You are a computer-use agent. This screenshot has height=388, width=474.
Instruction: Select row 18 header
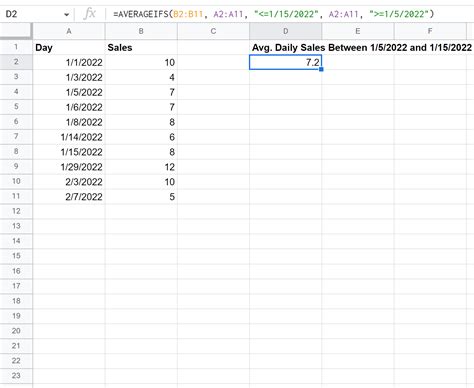pyautogui.click(x=16, y=301)
